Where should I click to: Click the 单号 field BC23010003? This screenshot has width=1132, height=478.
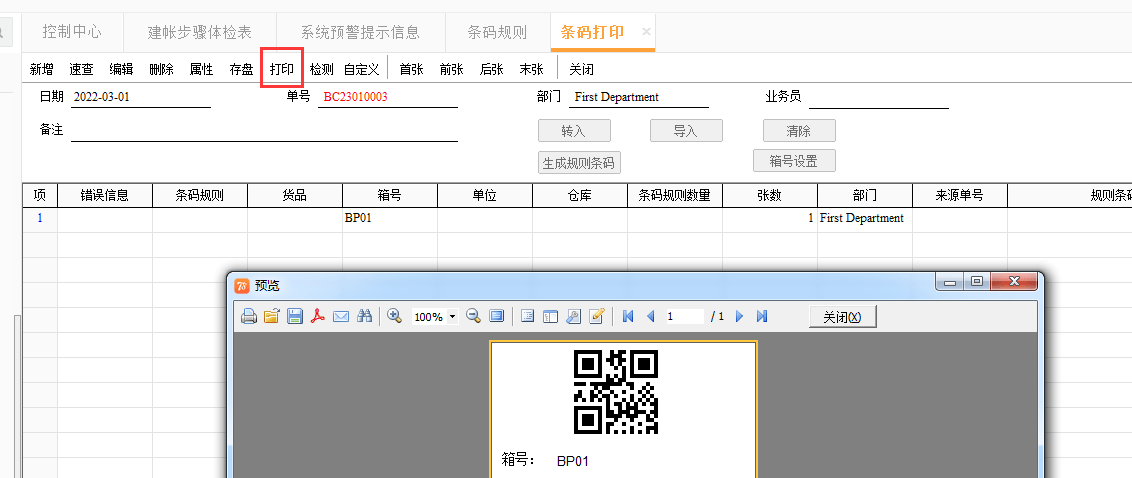(x=388, y=97)
